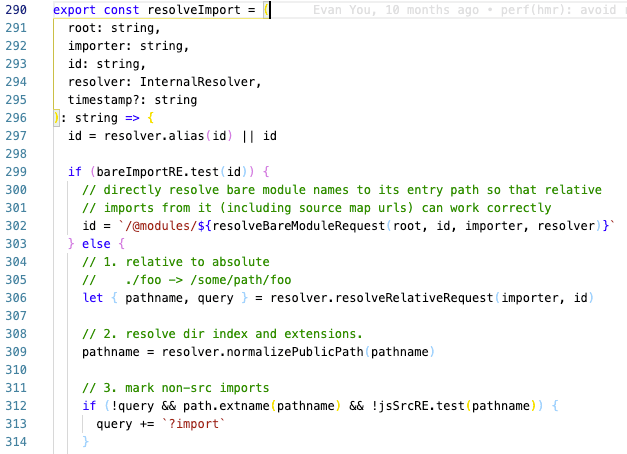This screenshot has height=454, width=627.
Task: Click 'resolveBareModuleRequest' call on line 302
Action: click(x=298, y=226)
